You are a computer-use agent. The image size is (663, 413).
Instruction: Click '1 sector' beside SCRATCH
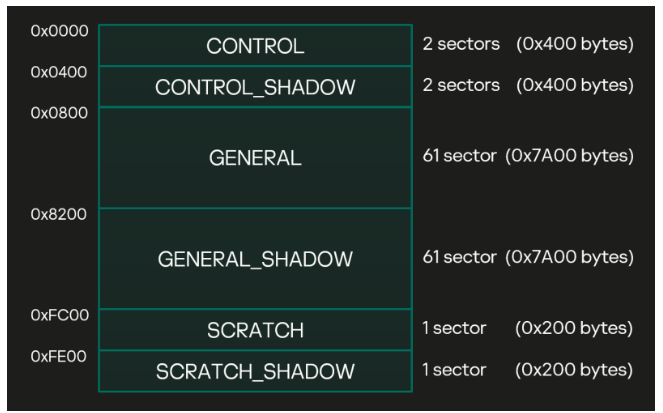455,328
